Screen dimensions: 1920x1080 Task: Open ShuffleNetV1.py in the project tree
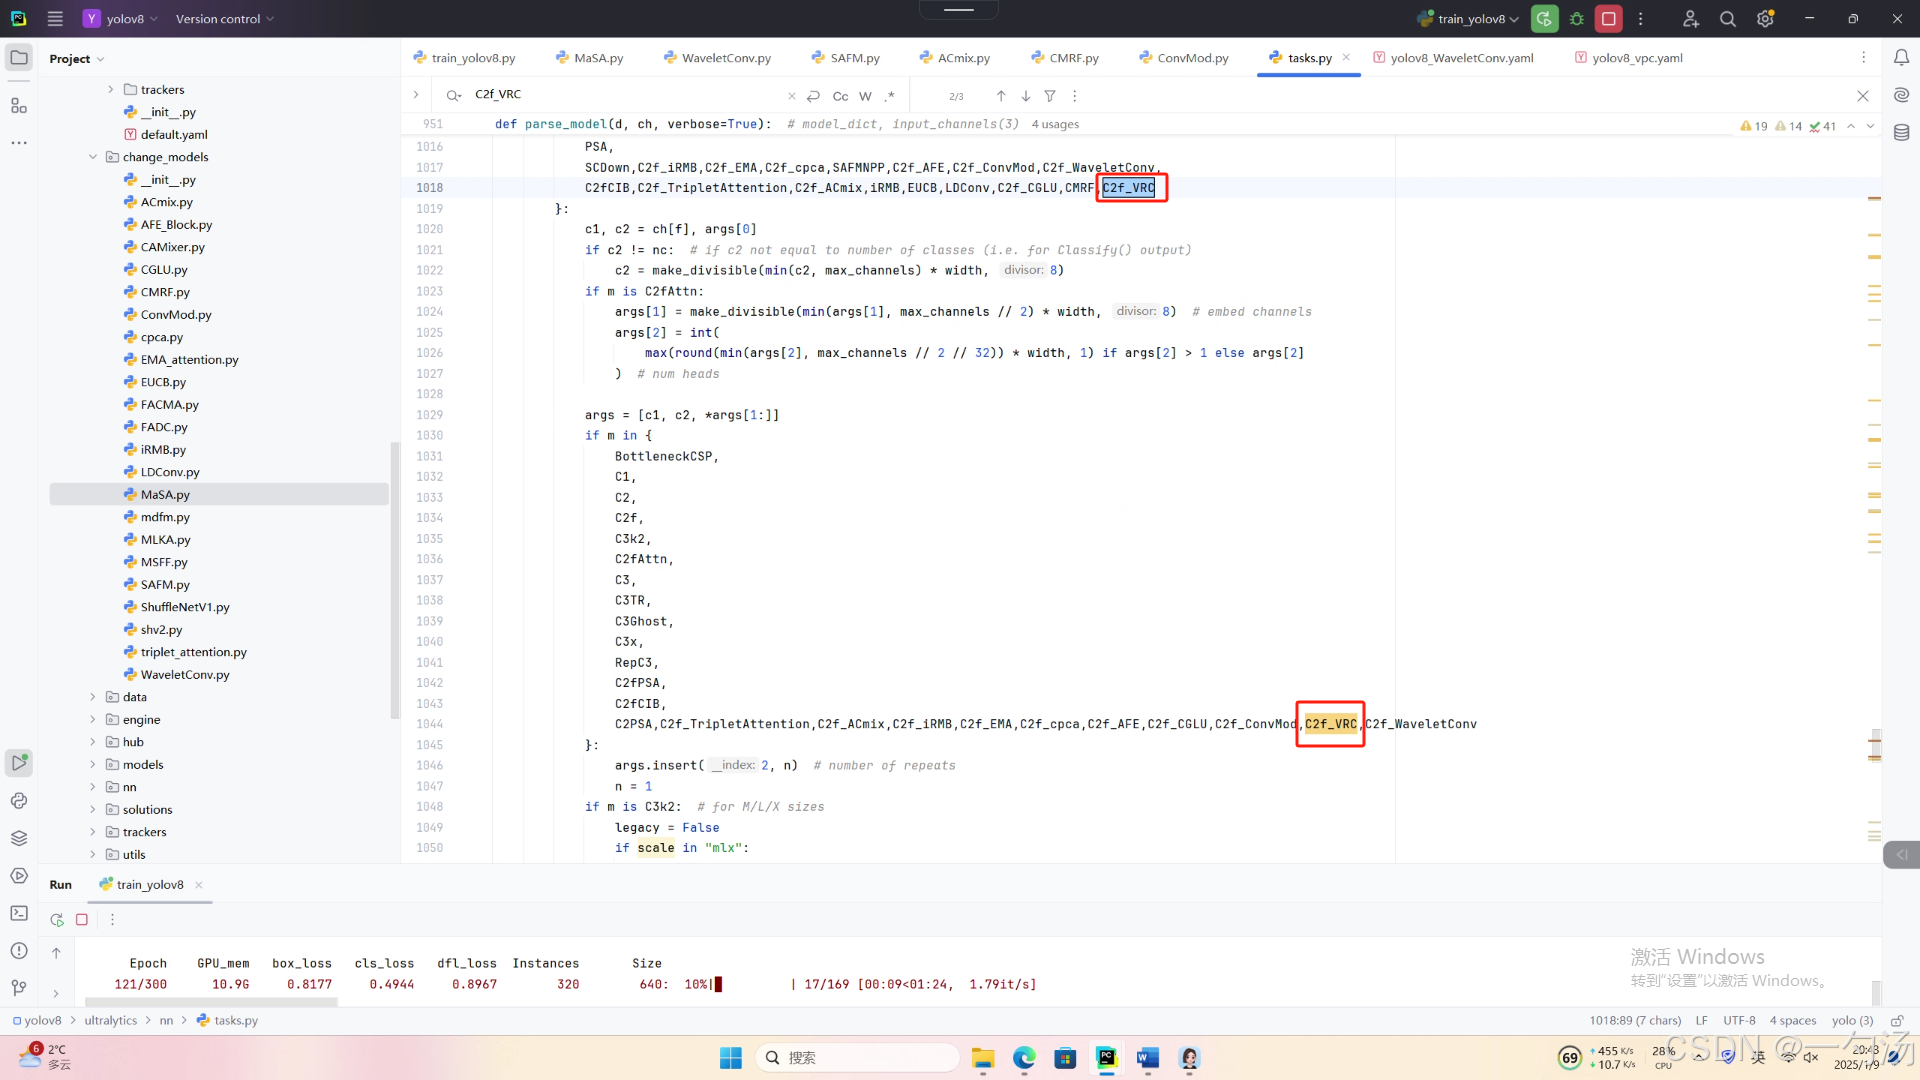184,607
